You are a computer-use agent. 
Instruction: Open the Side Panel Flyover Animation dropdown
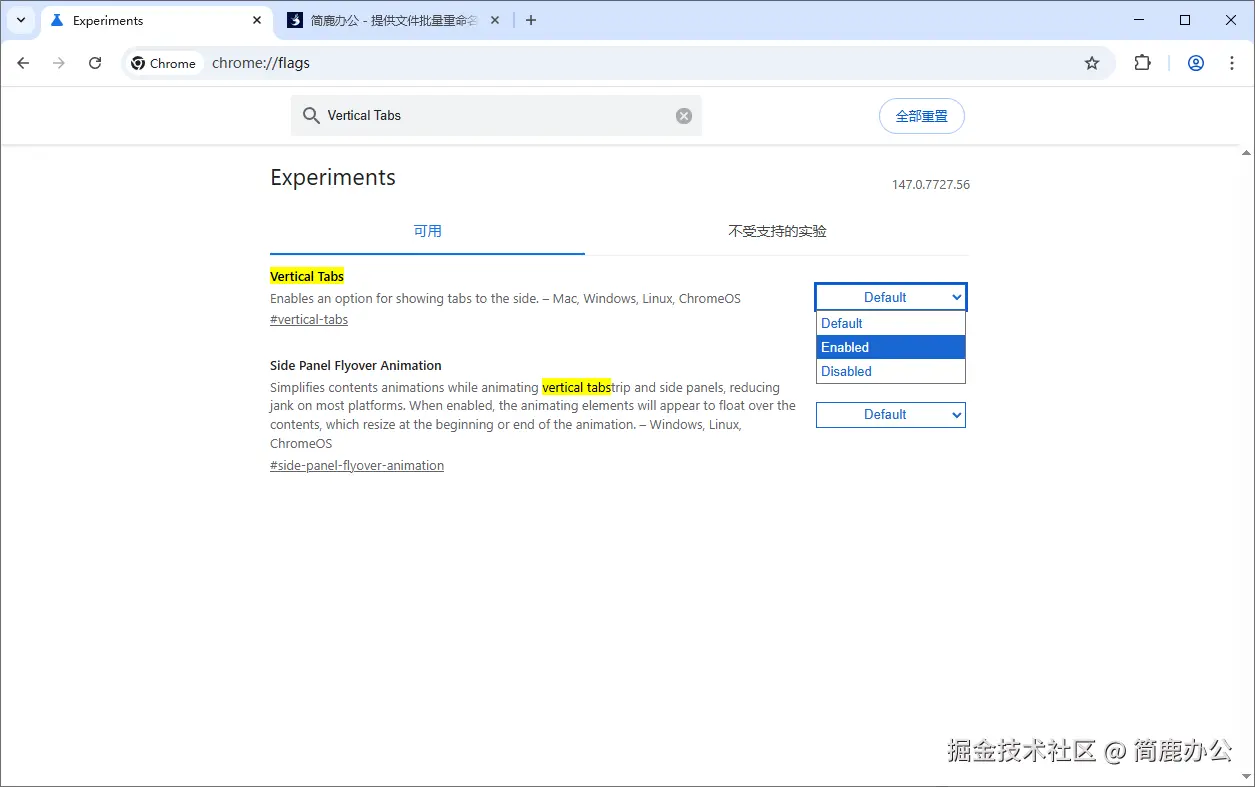891,414
